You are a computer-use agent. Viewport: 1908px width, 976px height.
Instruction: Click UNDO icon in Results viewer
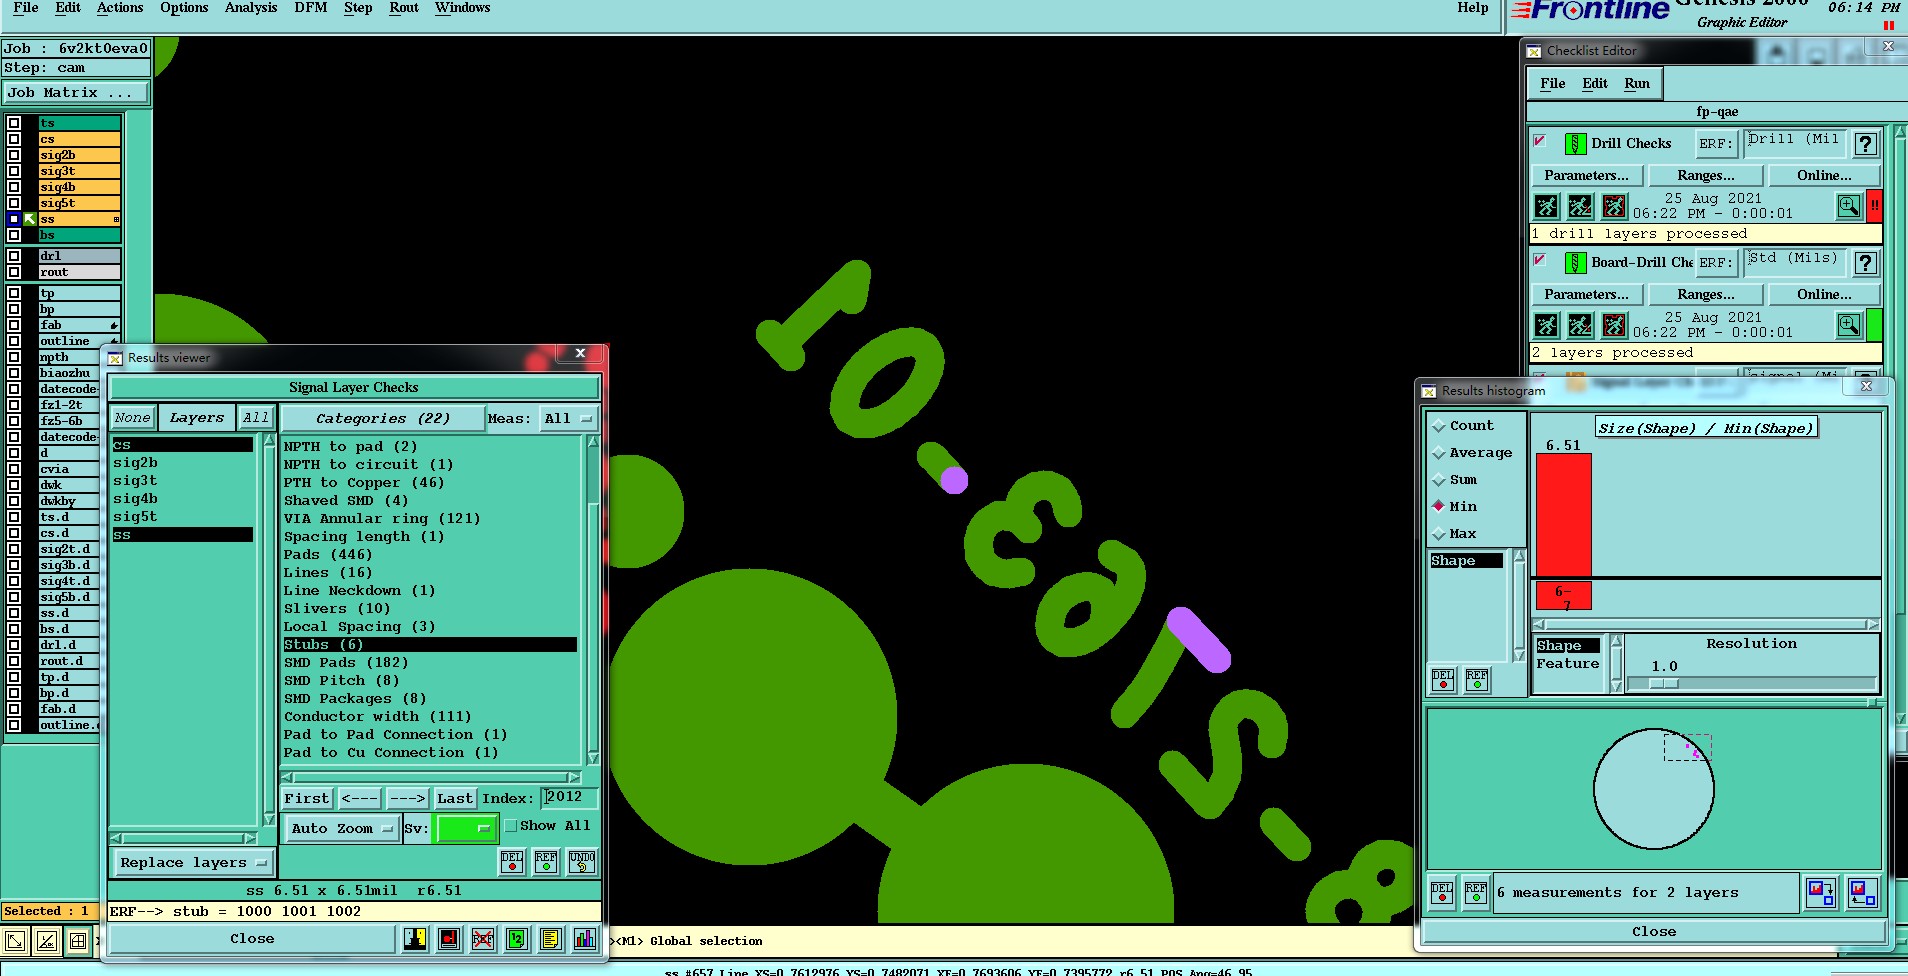pos(582,861)
